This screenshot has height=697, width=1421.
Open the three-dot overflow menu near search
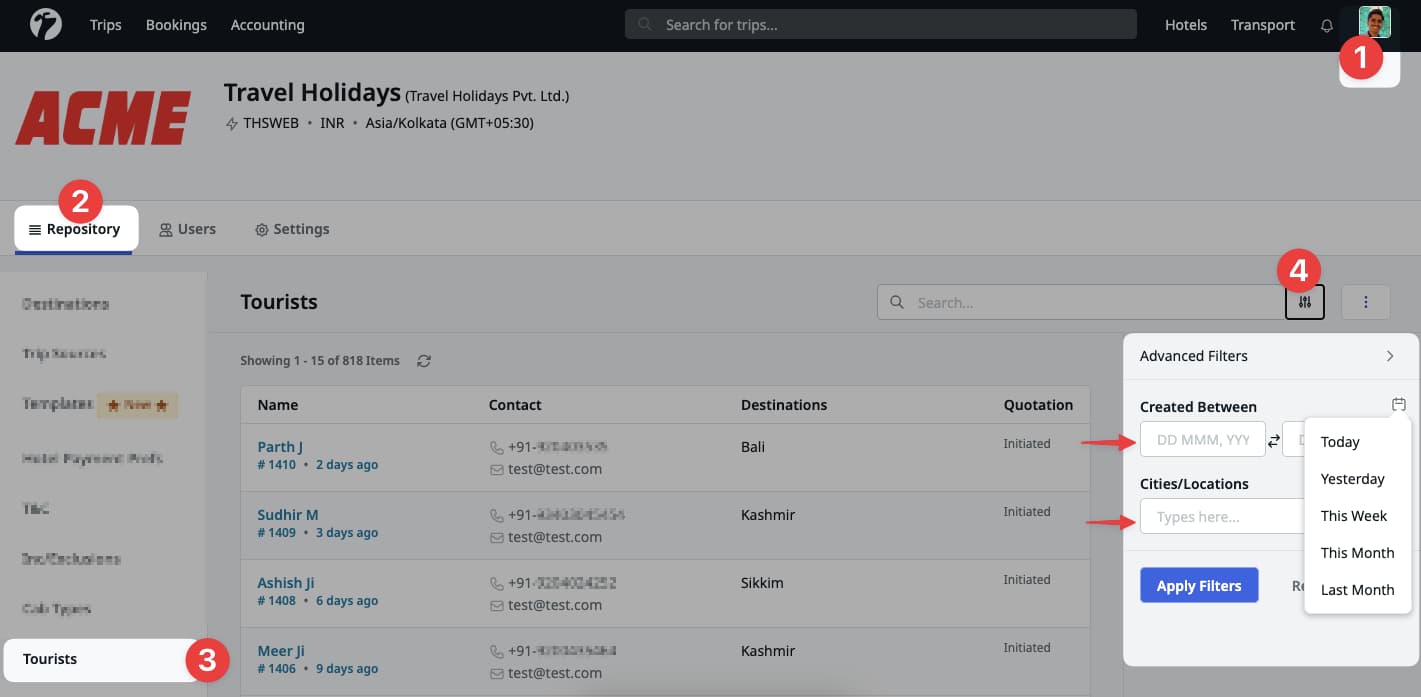click(x=1366, y=302)
